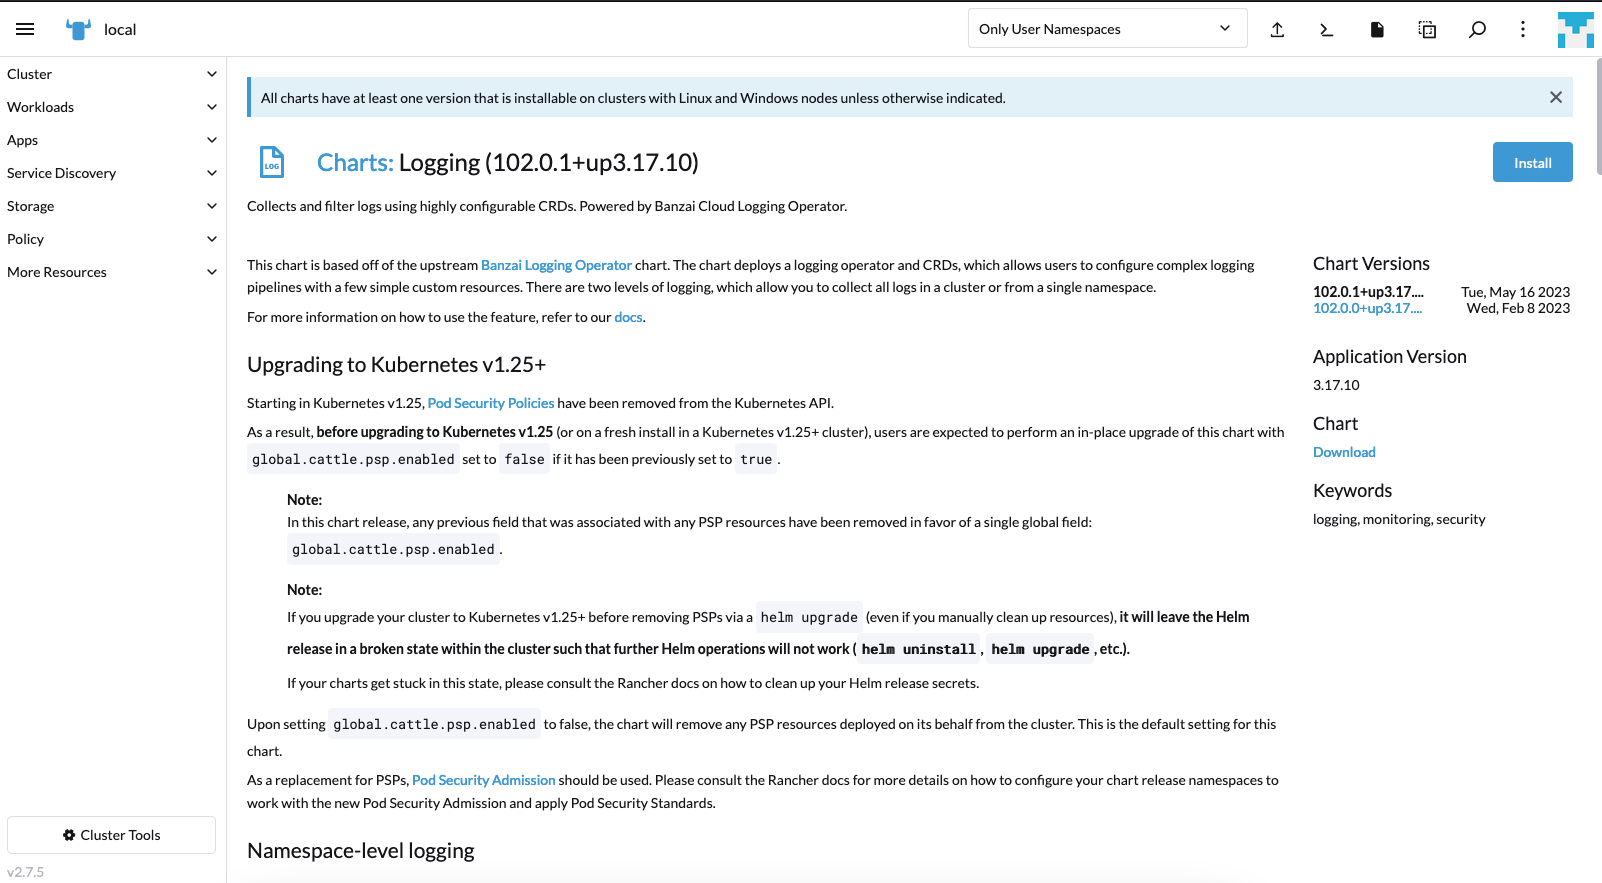Expand the More Resources section

[x=112, y=272]
